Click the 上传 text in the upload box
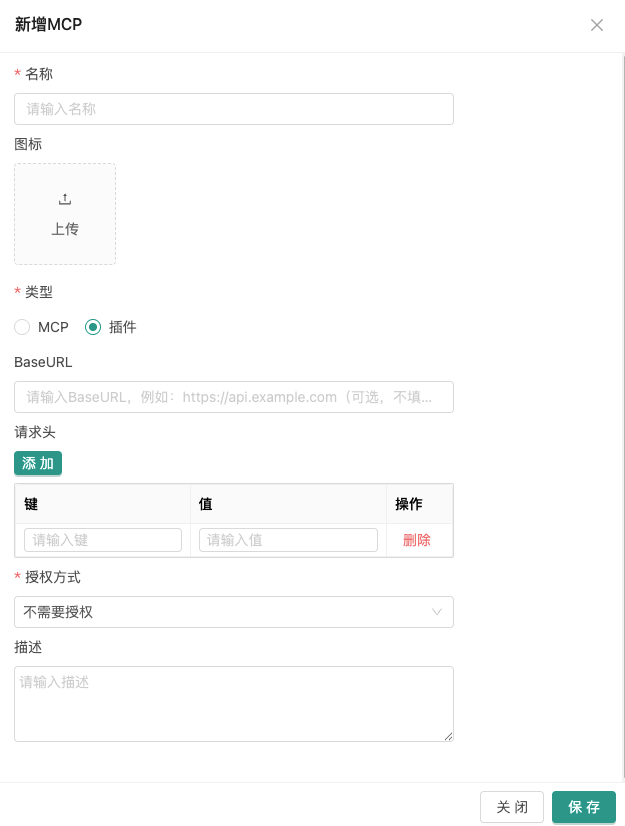625x826 pixels. pos(65,229)
